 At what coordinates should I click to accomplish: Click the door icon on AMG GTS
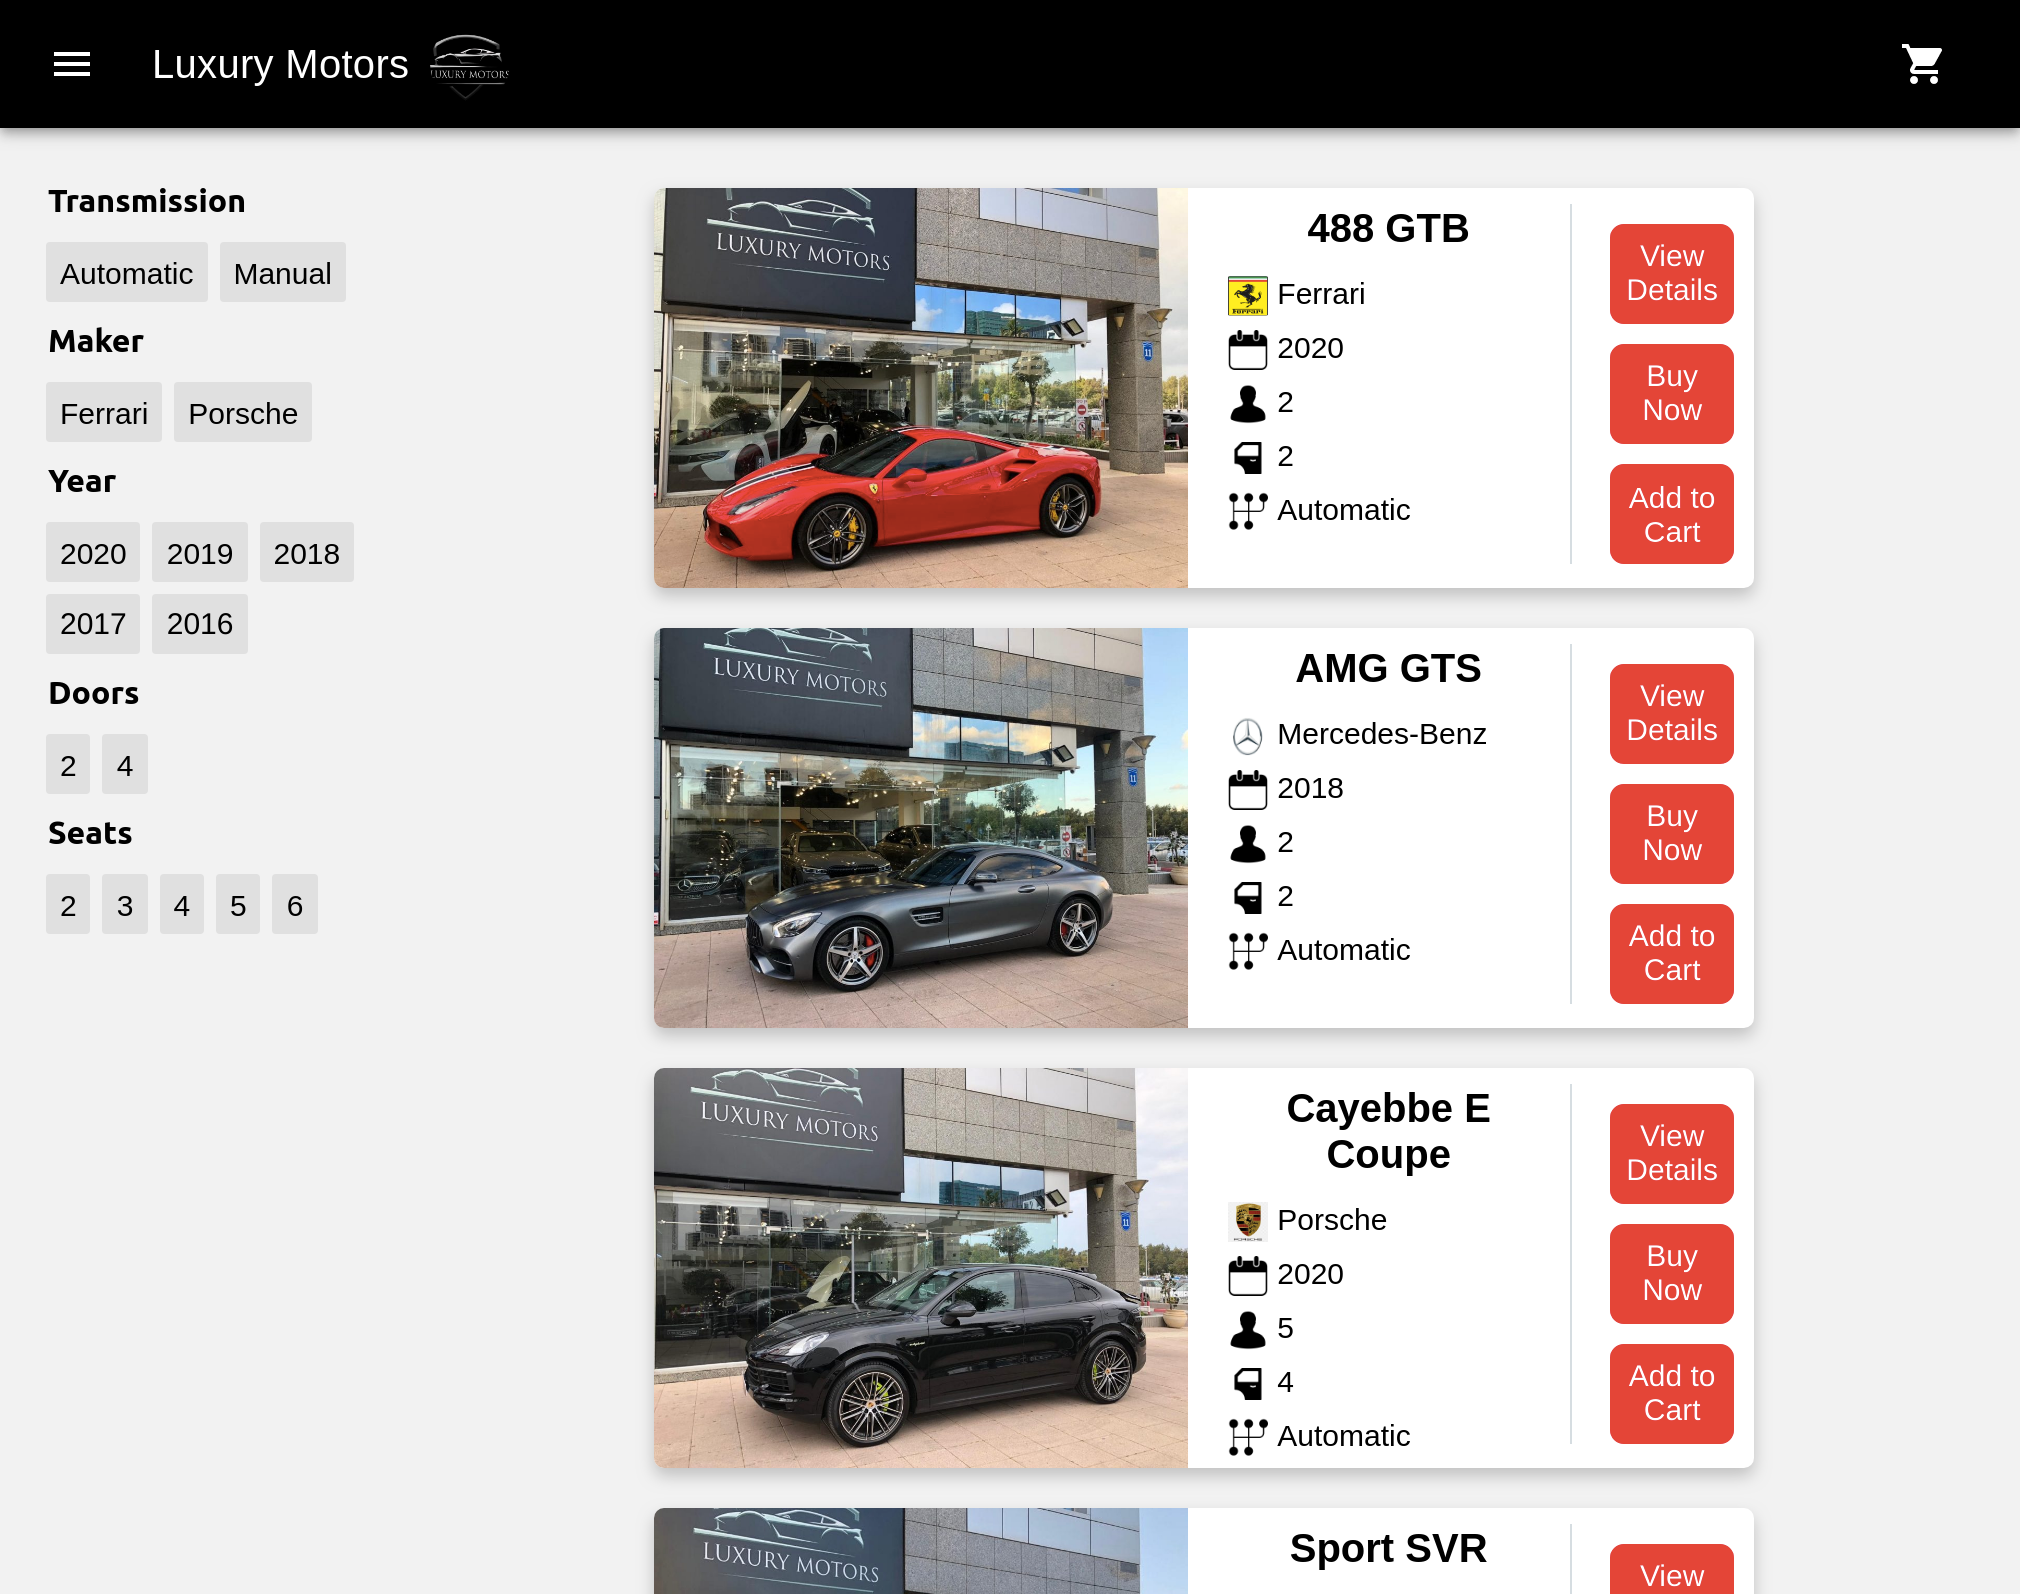pos(1247,897)
